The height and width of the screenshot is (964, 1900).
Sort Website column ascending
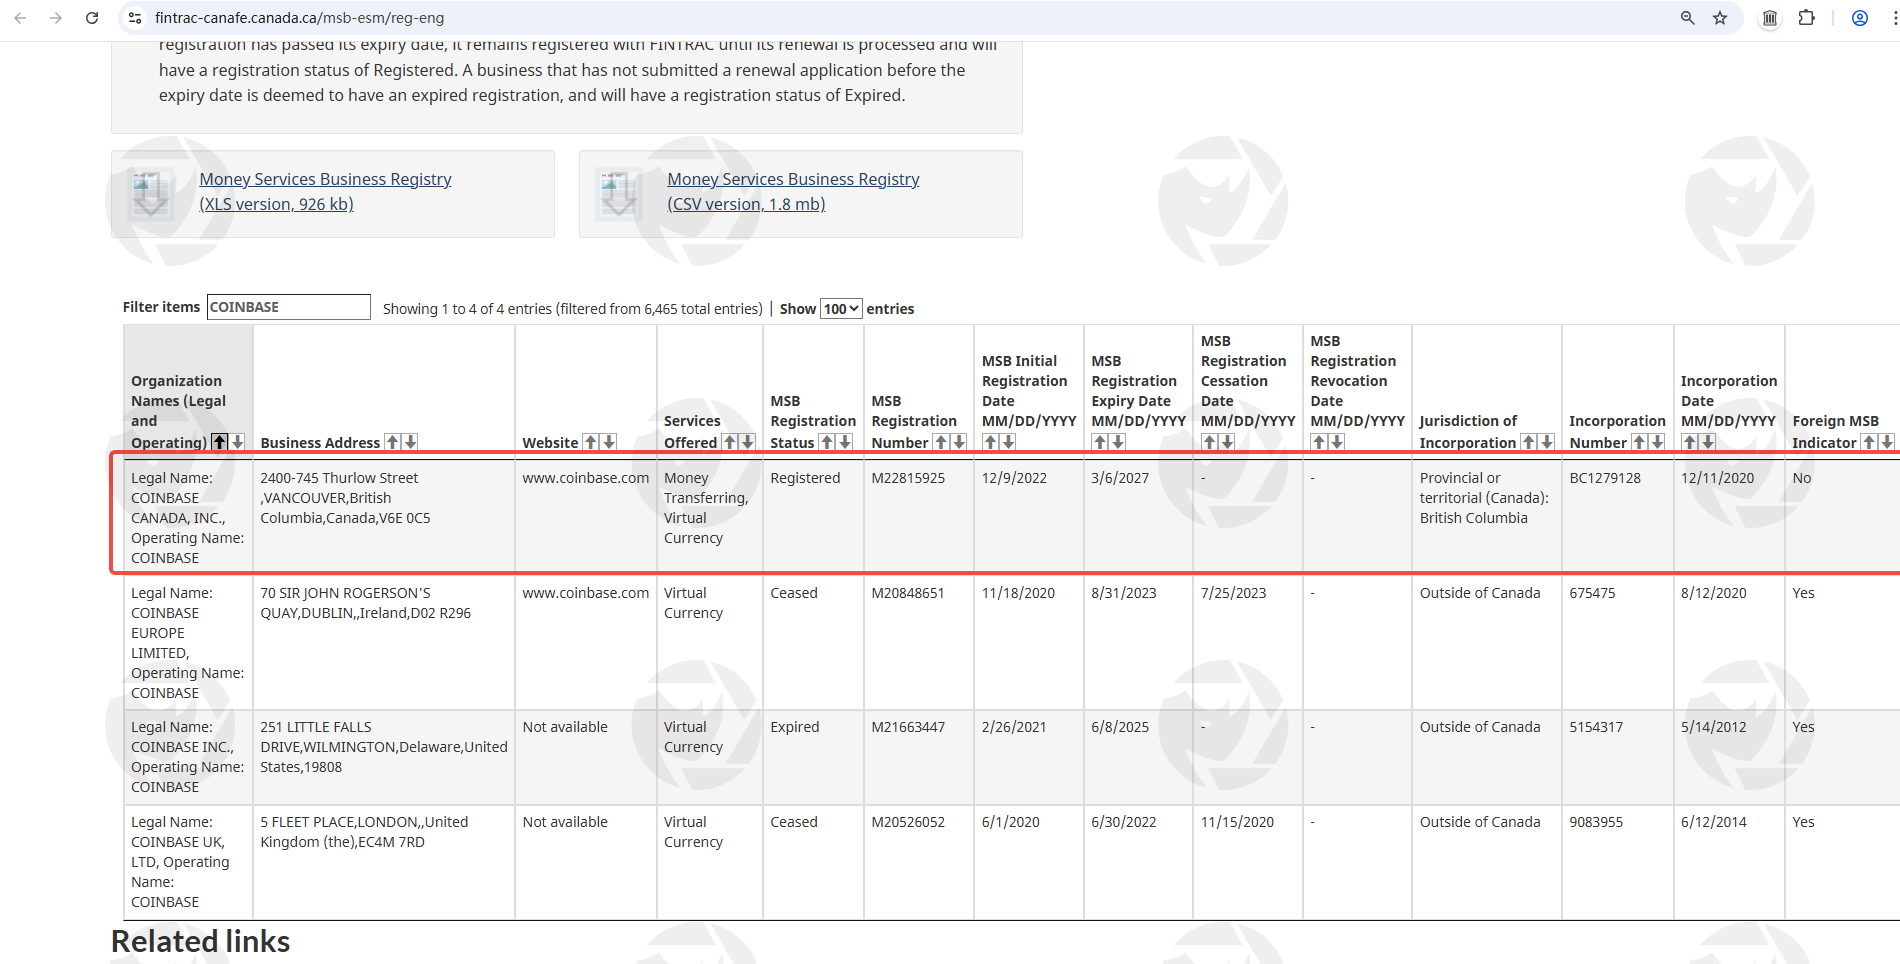(591, 442)
